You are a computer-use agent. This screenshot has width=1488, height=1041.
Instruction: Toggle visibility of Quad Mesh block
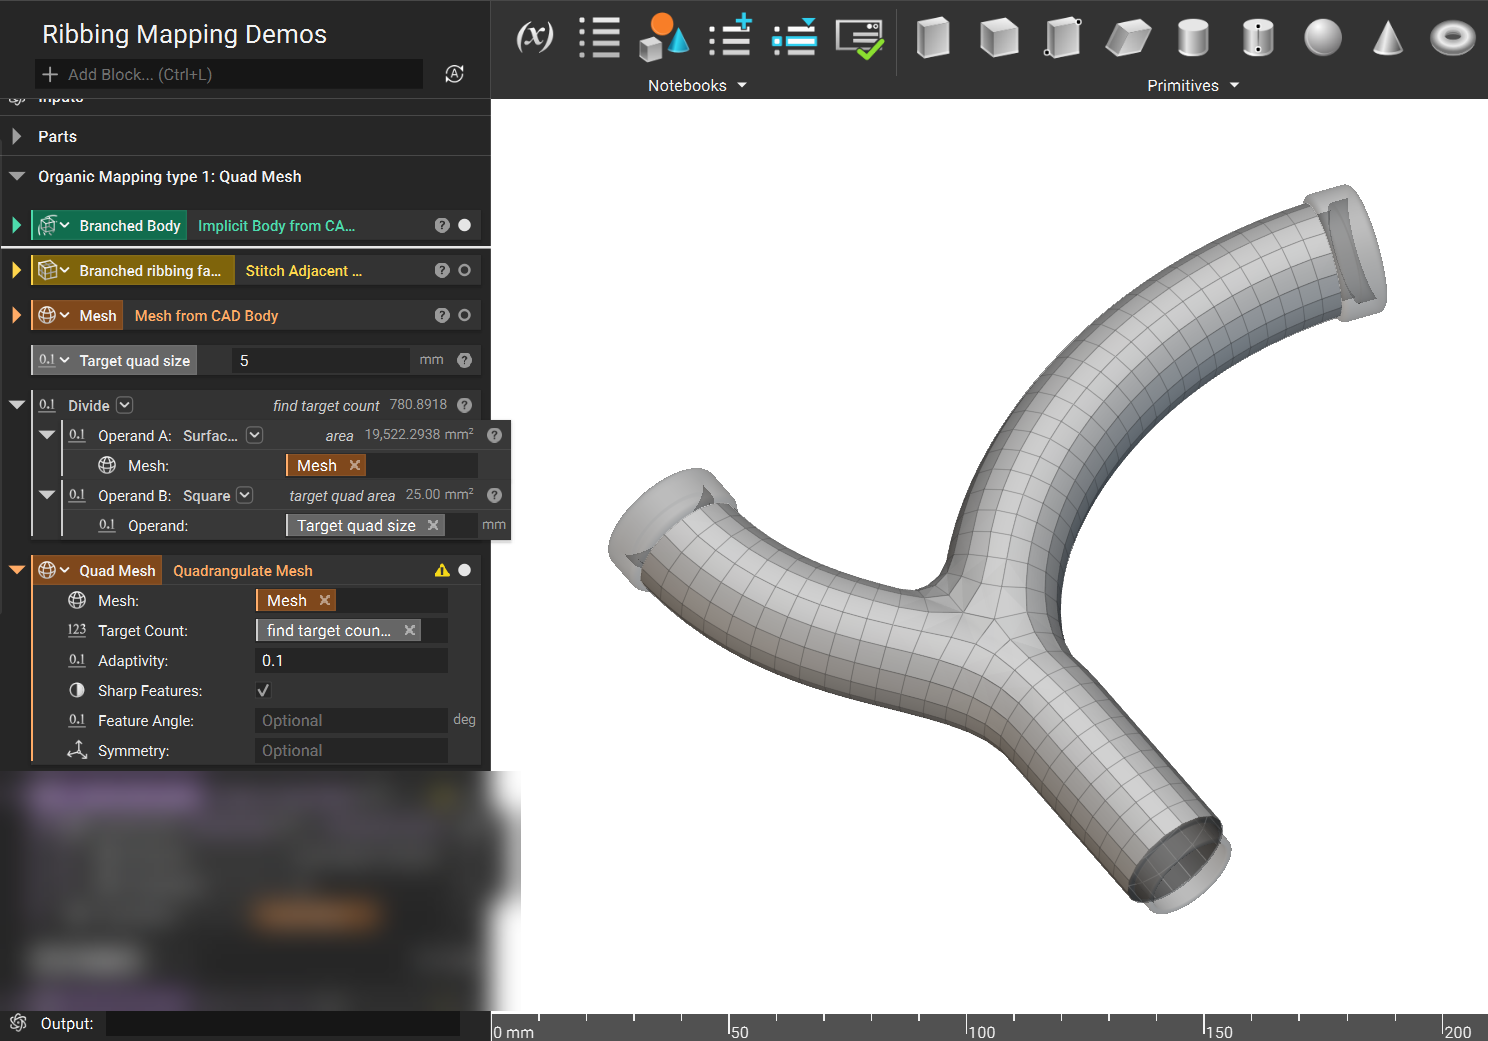464,570
